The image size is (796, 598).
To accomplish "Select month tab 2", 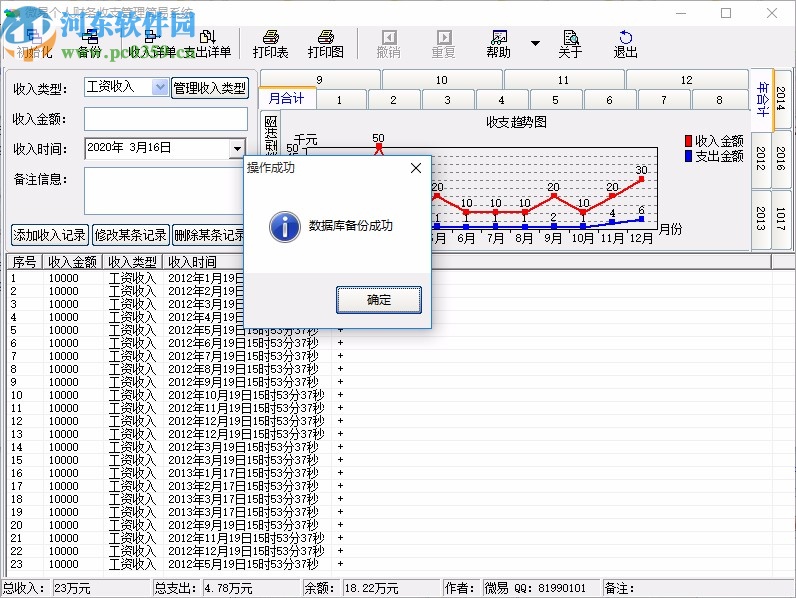I will [x=393, y=99].
